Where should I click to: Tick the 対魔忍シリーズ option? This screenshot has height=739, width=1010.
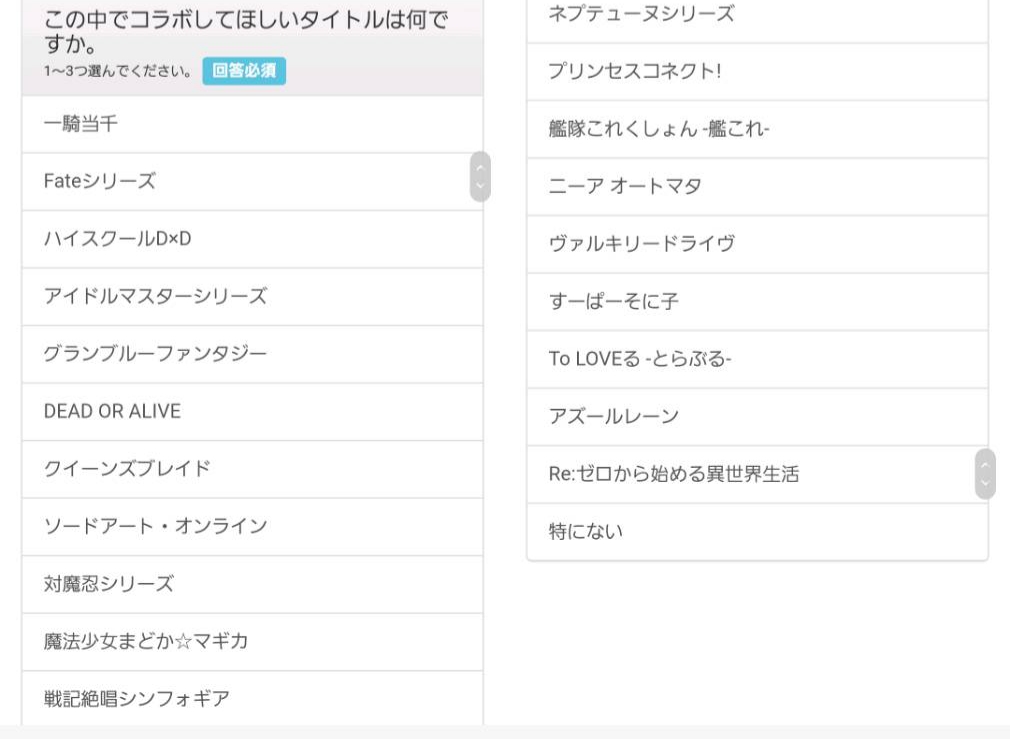[250, 584]
